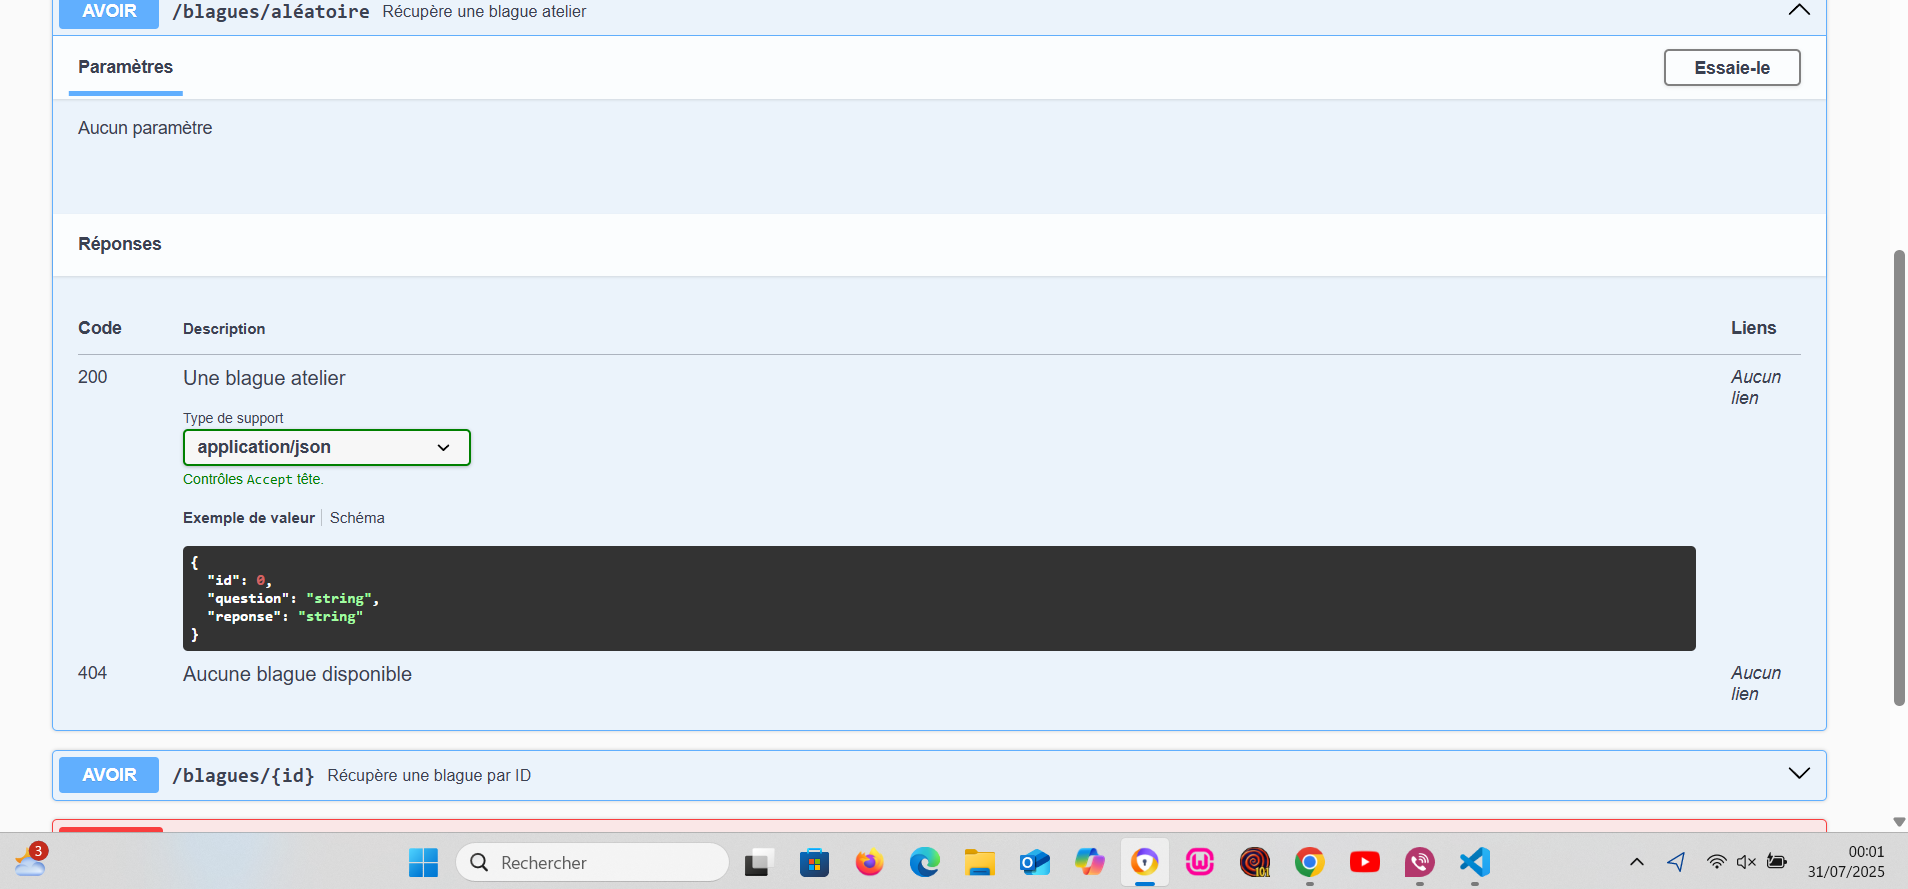The image size is (1908, 889).
Task: Click the location arrow tray icon
Action: click(1677, 861)
